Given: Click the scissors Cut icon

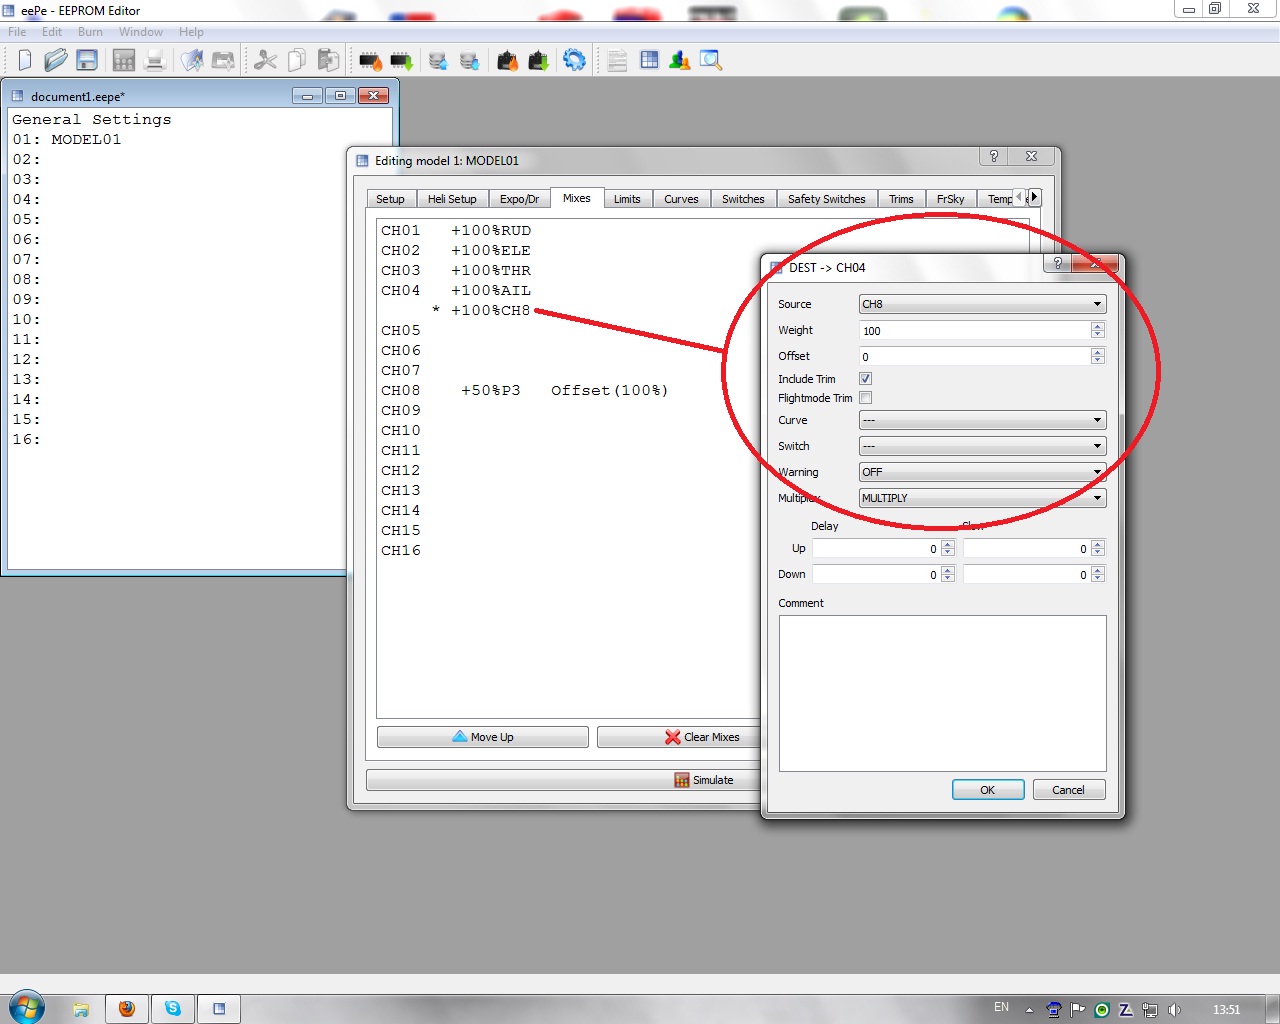Looking at the screenshot, I should (265, 60).
